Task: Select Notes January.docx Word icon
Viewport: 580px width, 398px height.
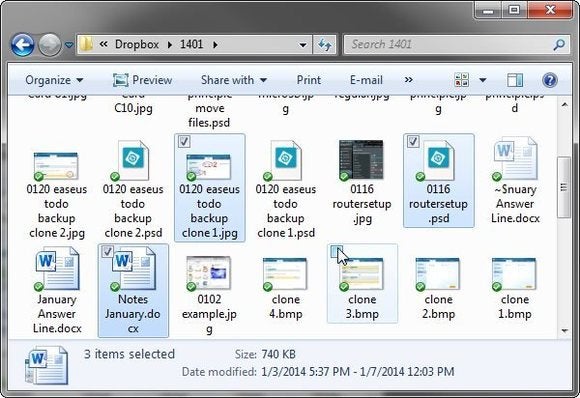Action: click(x=133, y=269)
